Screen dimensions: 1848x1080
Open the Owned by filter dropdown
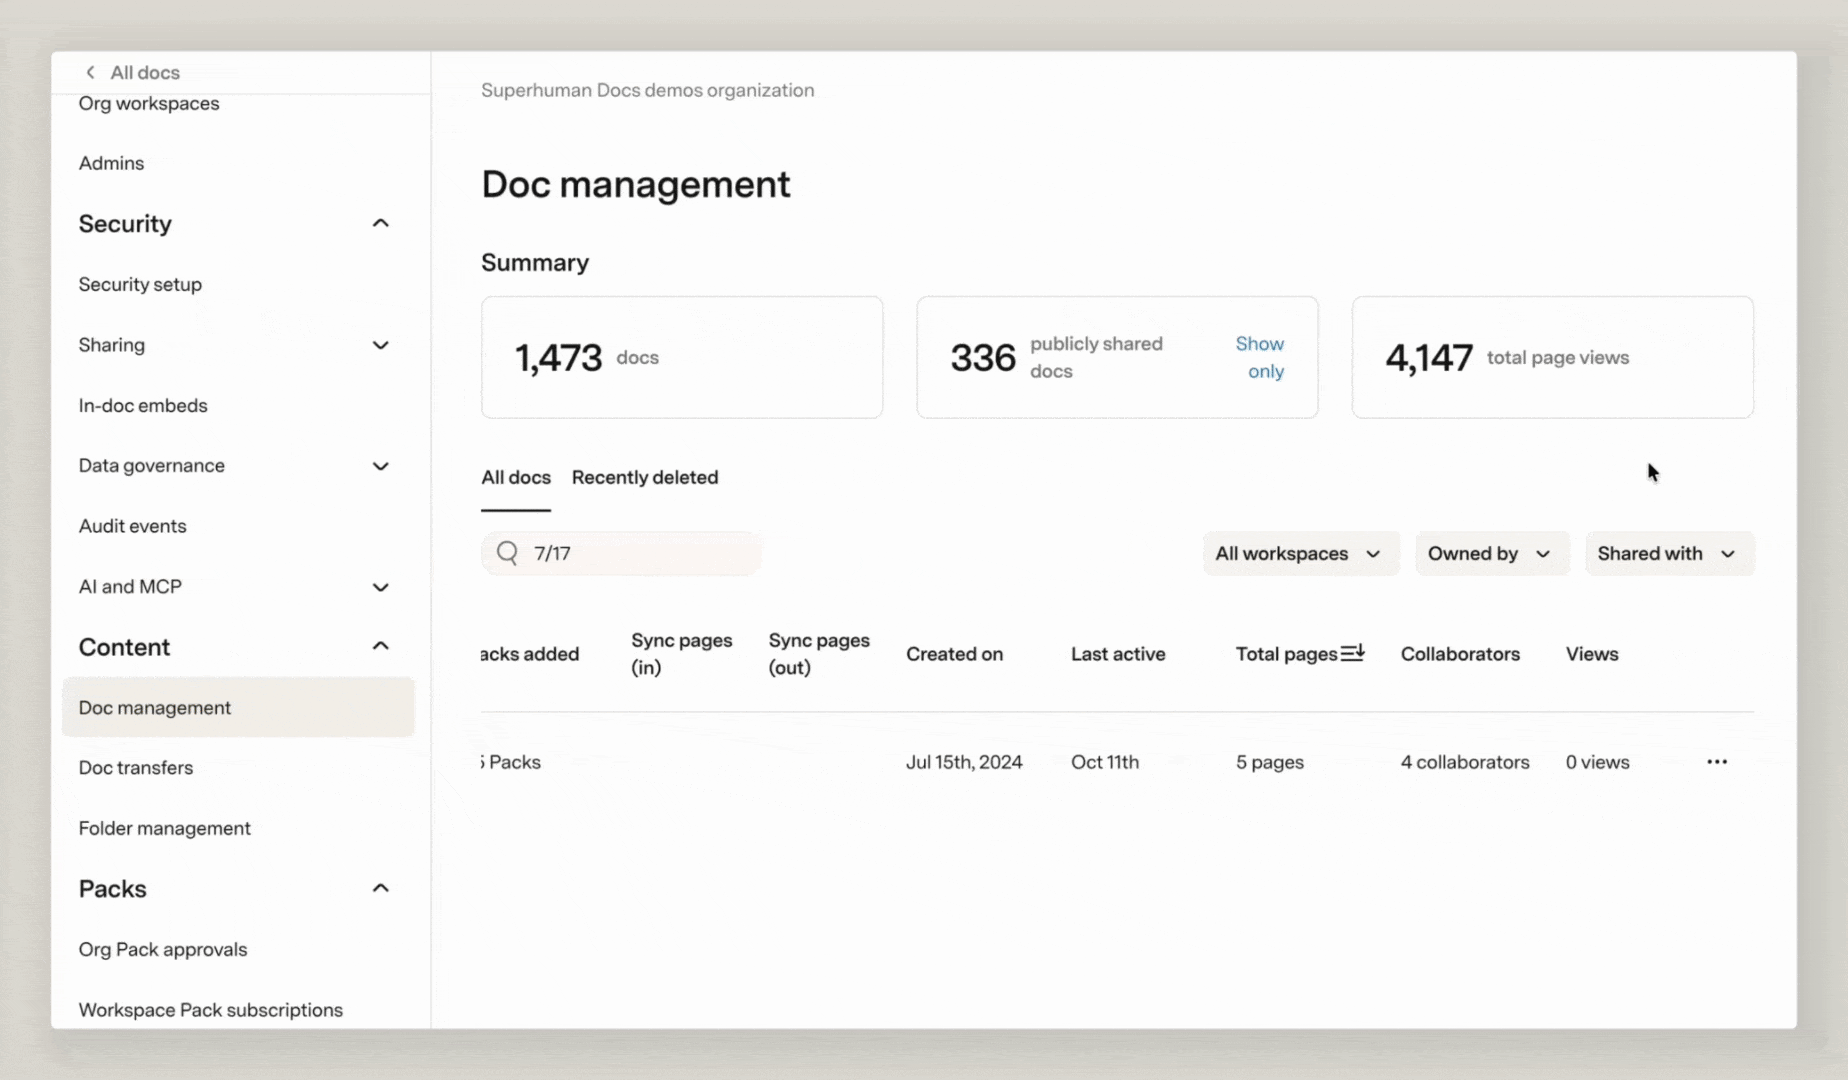[1490, 553]
